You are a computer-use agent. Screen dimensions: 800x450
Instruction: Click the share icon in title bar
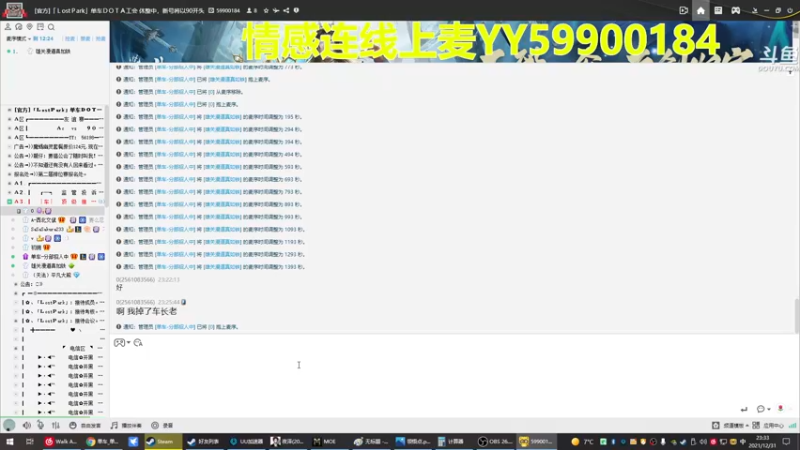[x=286, y=10]
